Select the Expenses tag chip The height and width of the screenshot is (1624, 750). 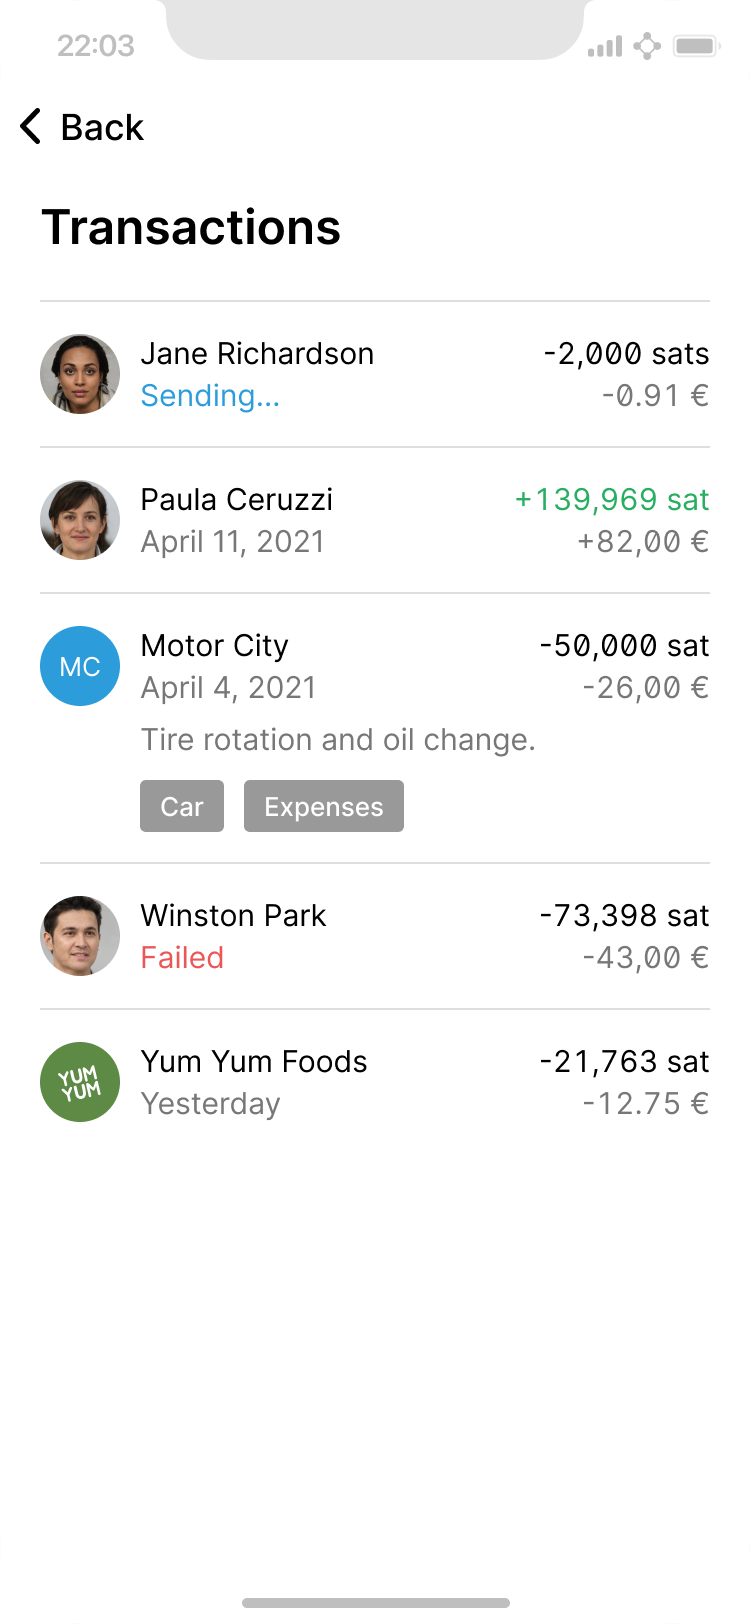point(324,807)
